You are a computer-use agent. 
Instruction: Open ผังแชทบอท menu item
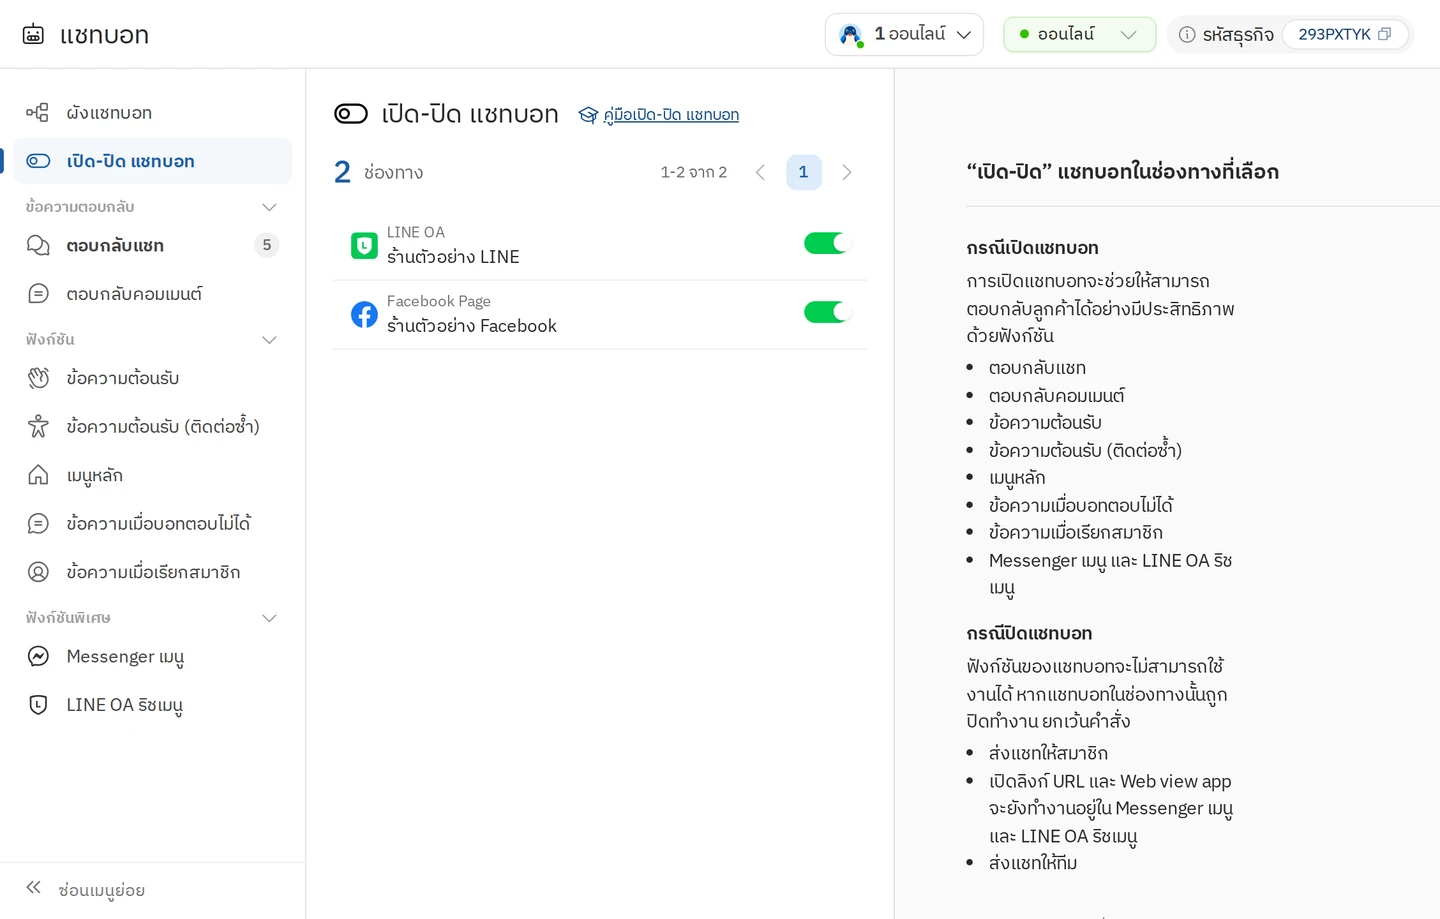[152, 112]
